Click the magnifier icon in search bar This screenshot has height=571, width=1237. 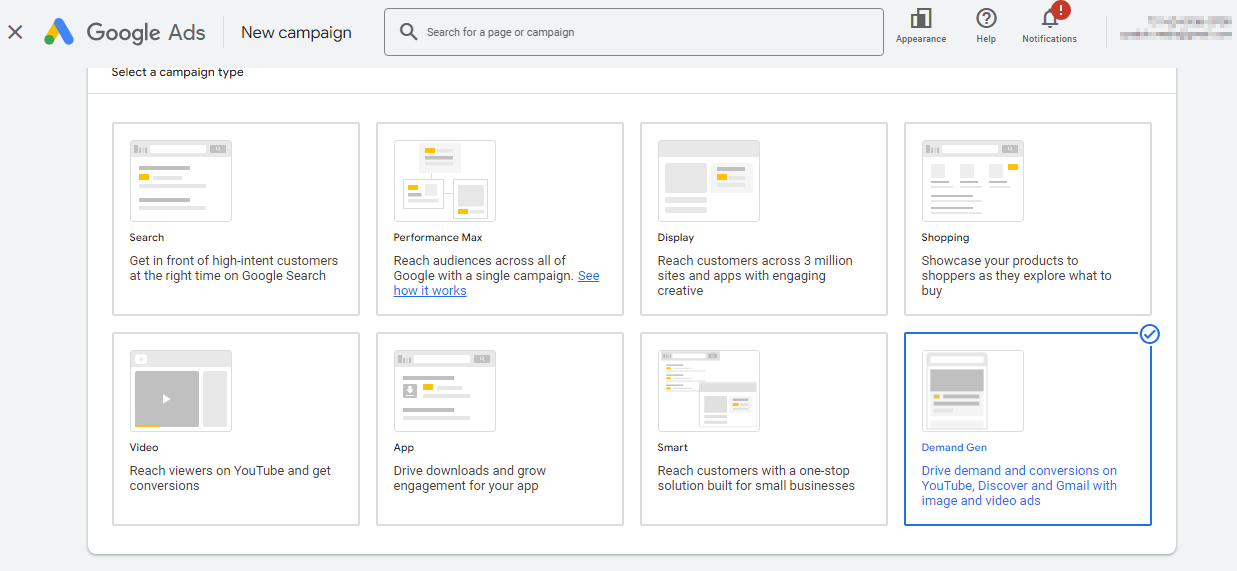click(x=408, y=32)
